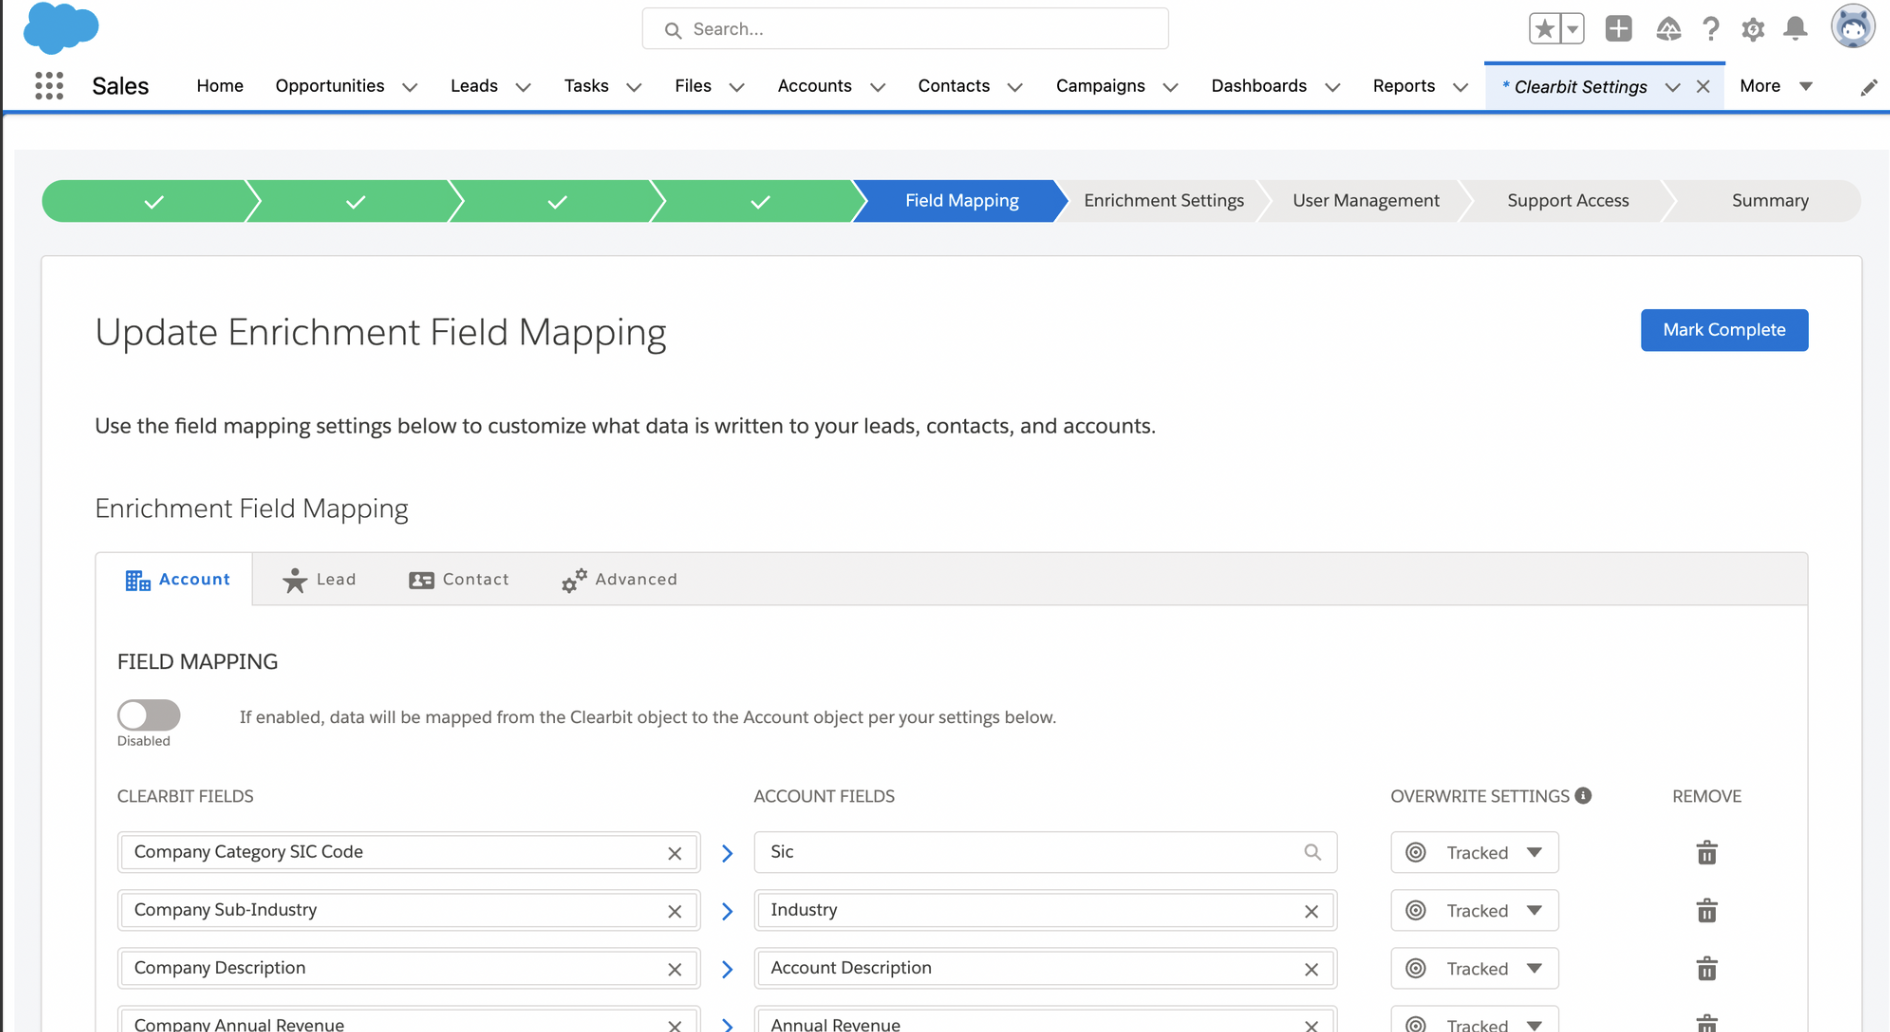Remove the Company Description mapping
The height and width of the screenshot is (1032, 1890).
coord(1707,968)
